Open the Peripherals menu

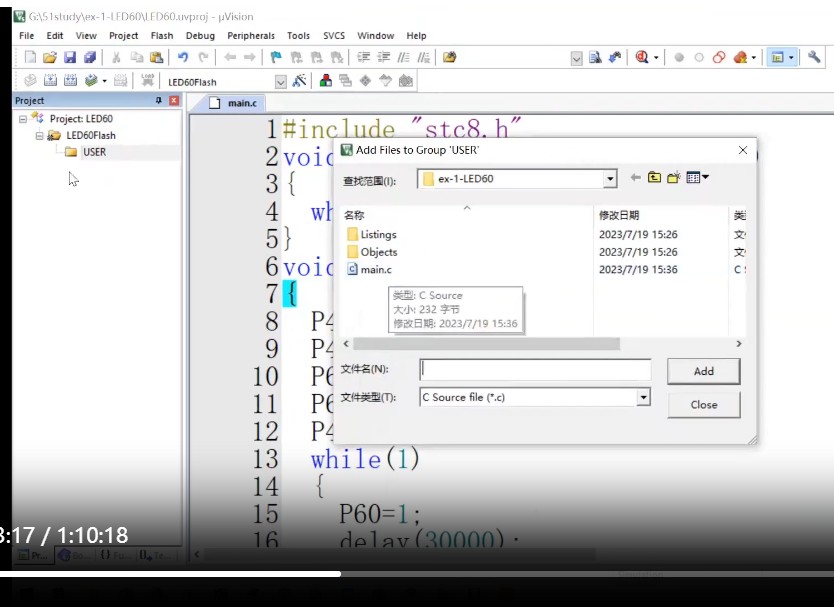(x=251, y=36)
